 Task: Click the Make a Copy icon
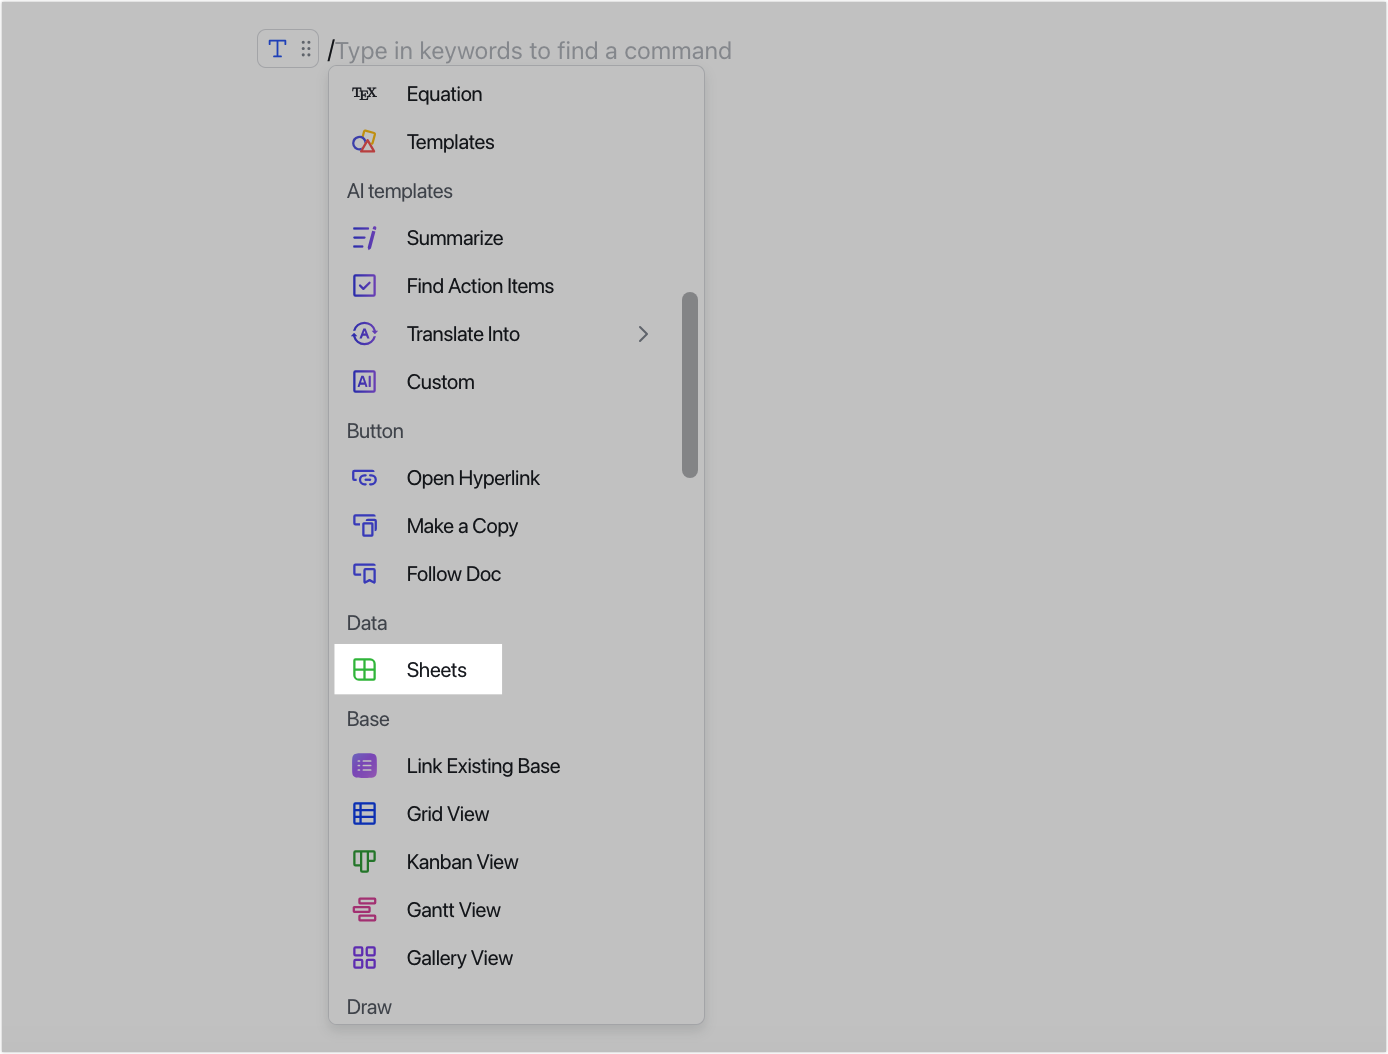(364, 525)
